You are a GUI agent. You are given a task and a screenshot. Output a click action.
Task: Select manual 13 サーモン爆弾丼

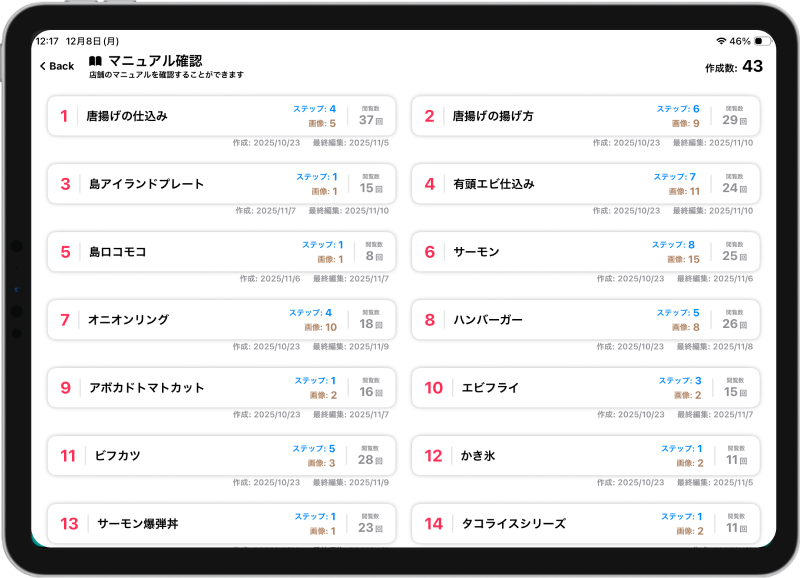tap(221, 523)
